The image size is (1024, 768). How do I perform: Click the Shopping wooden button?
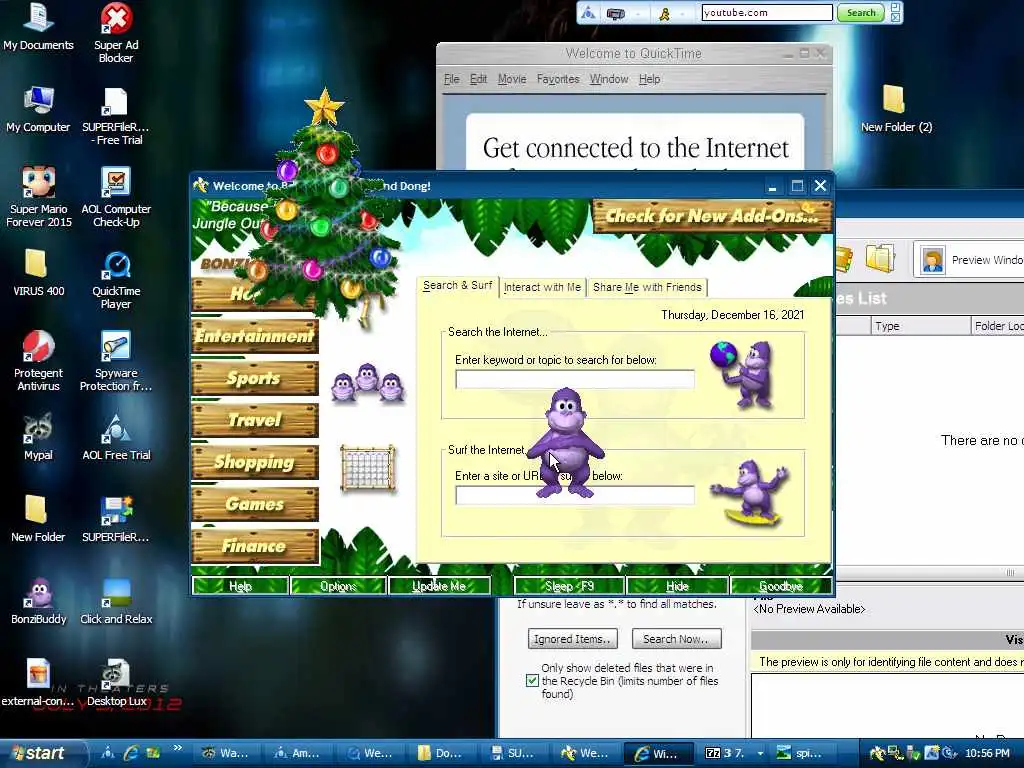point(255,462)
